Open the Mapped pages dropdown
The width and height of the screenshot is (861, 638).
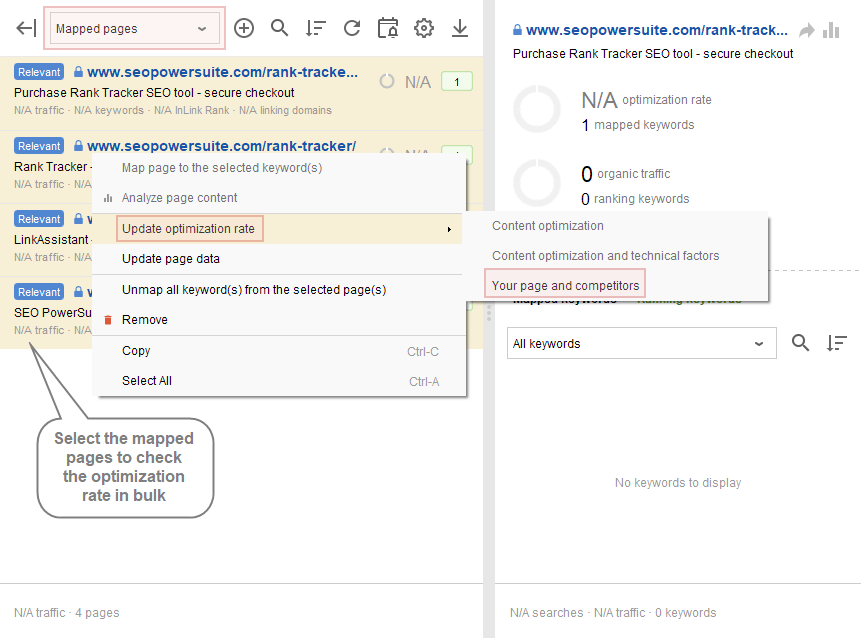pyautogui.click(x=134, y=29)
